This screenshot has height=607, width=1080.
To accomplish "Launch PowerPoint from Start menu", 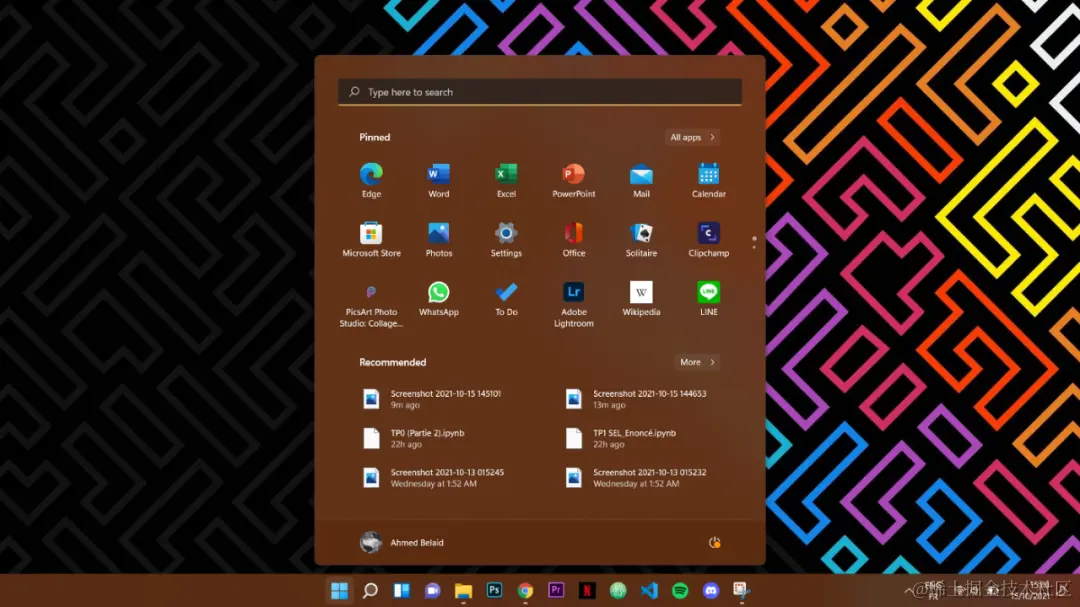I will 574,181.
